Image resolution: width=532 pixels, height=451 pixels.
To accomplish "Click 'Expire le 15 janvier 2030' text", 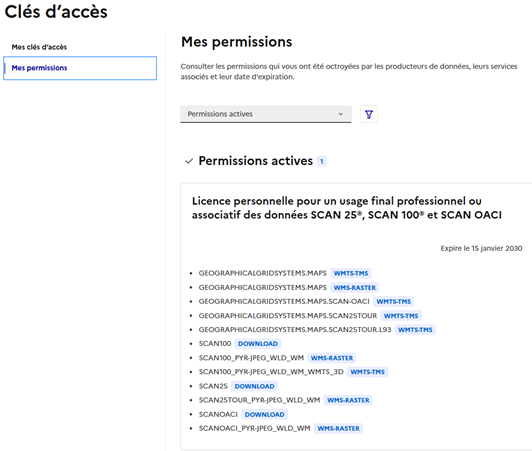I will pos(481,248).
